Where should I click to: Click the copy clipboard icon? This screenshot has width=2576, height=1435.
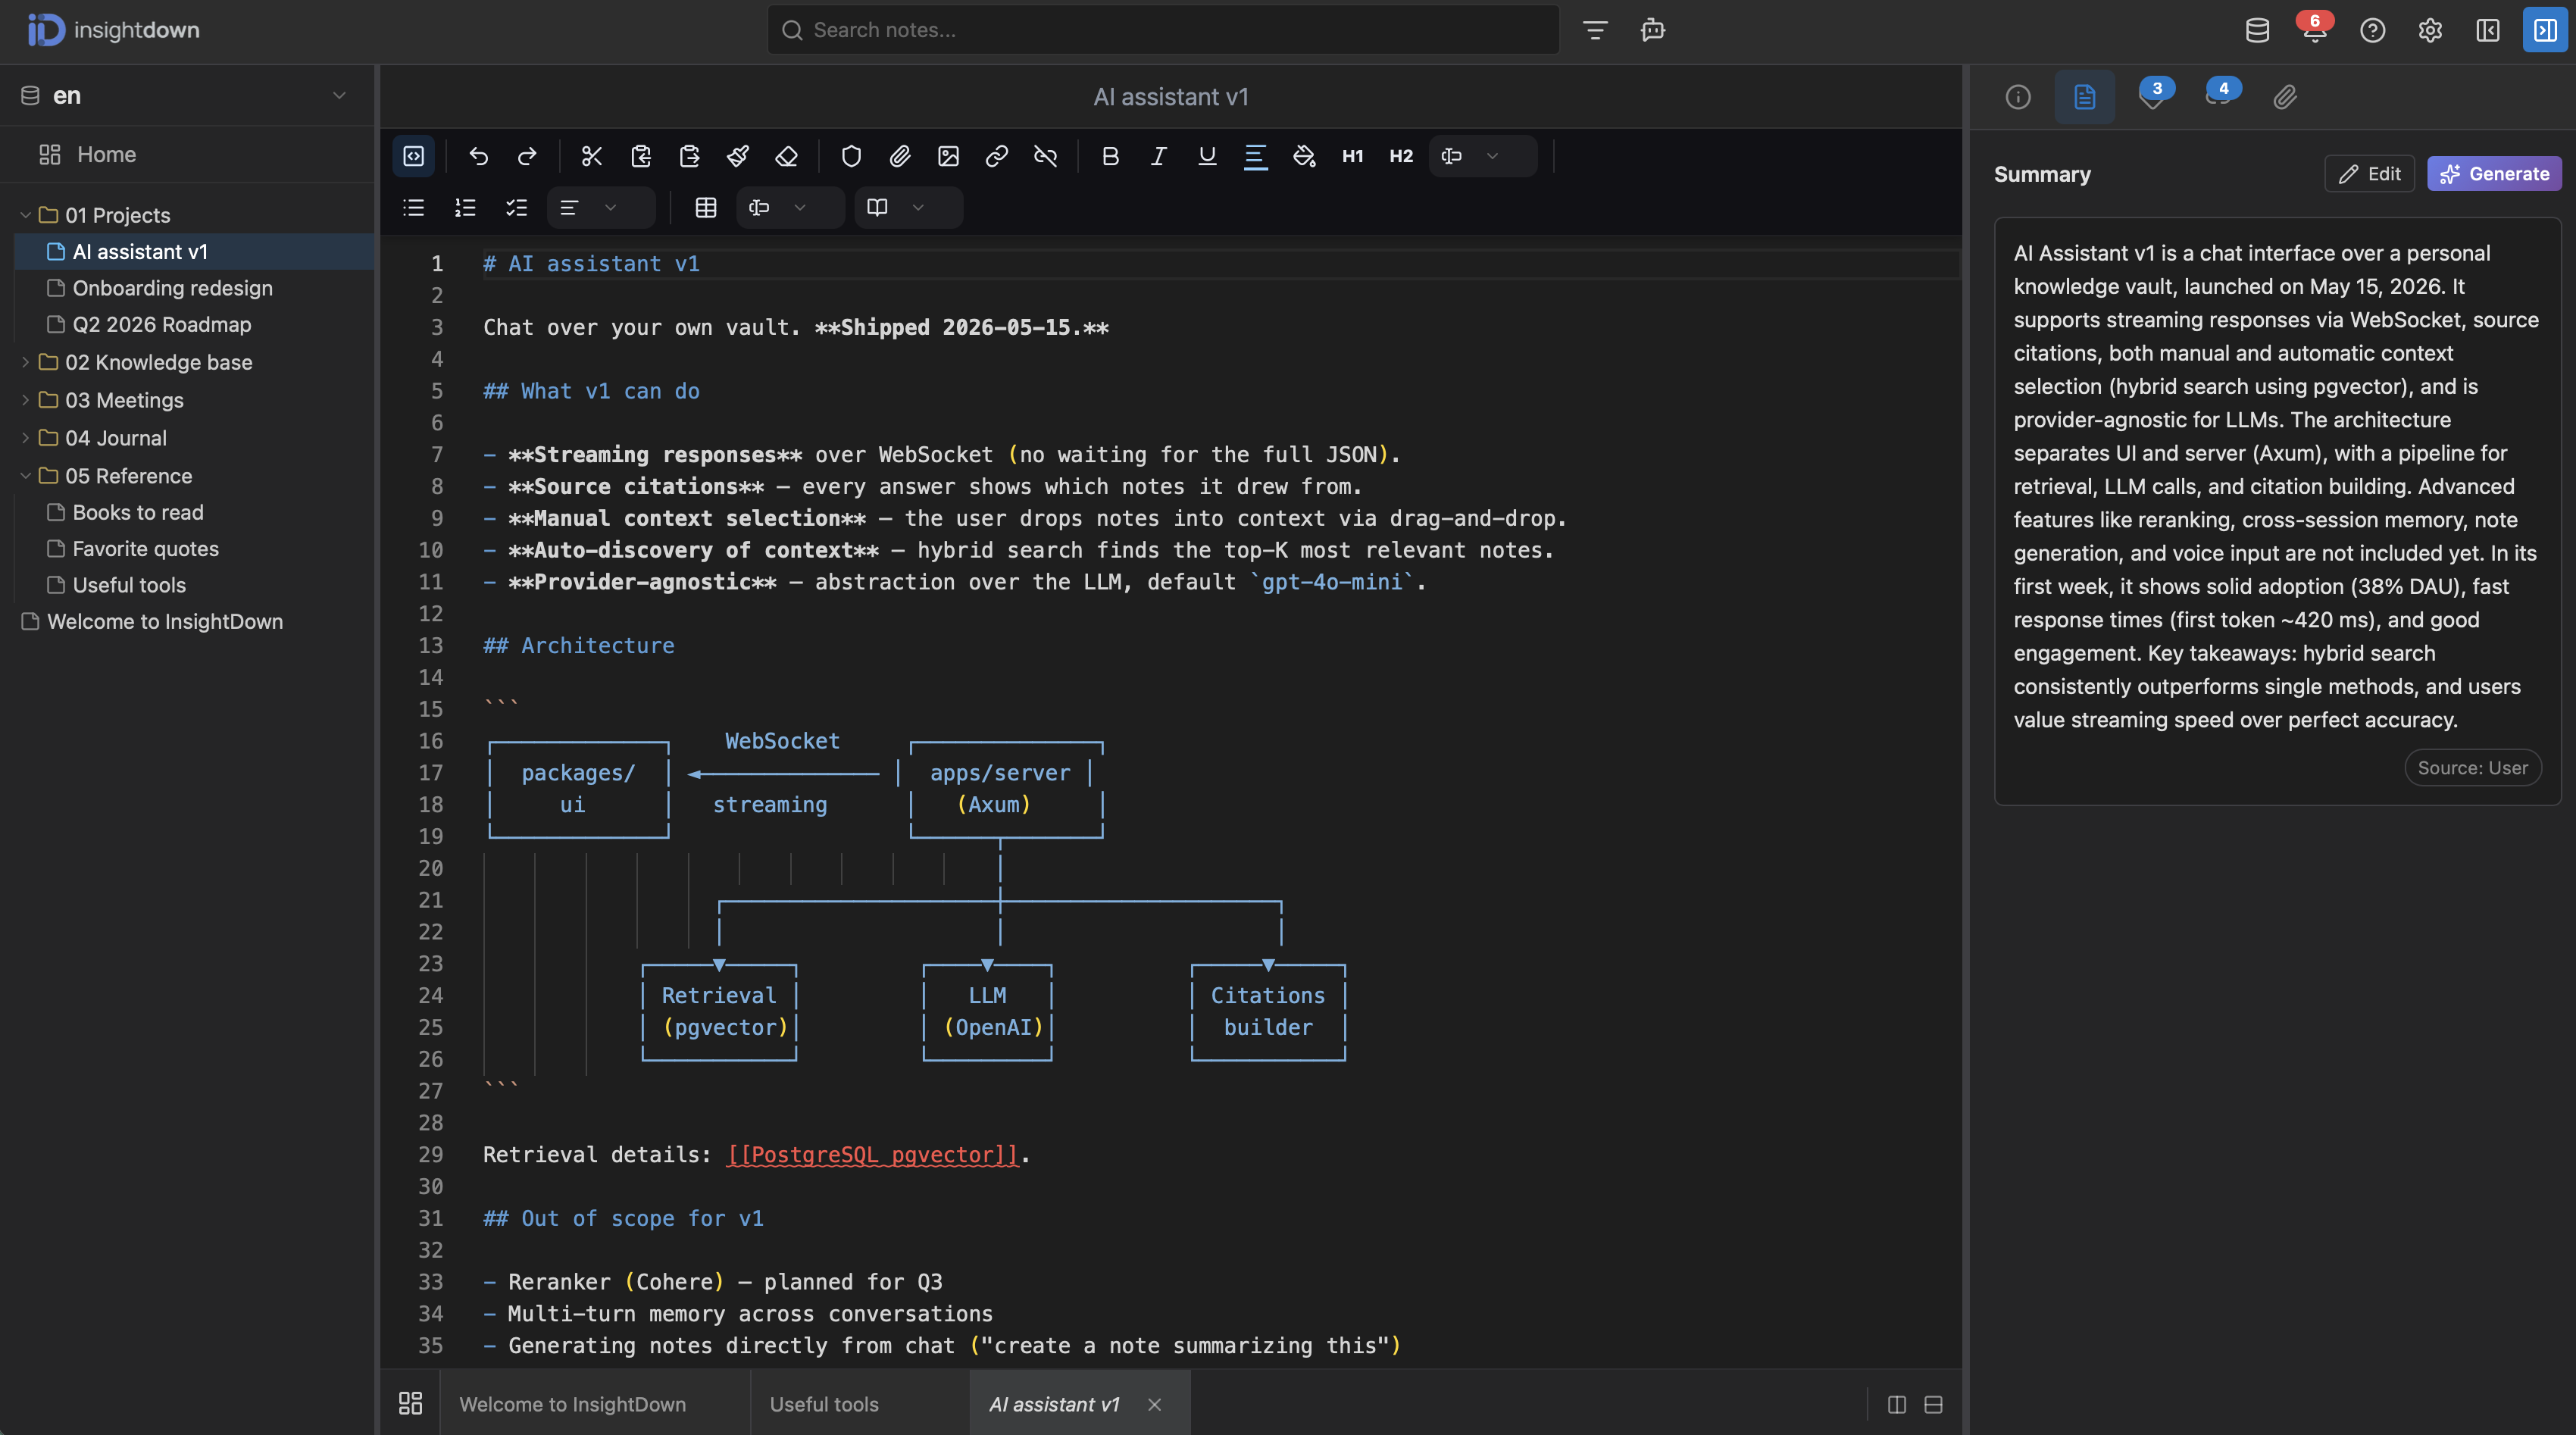point(641,156)
